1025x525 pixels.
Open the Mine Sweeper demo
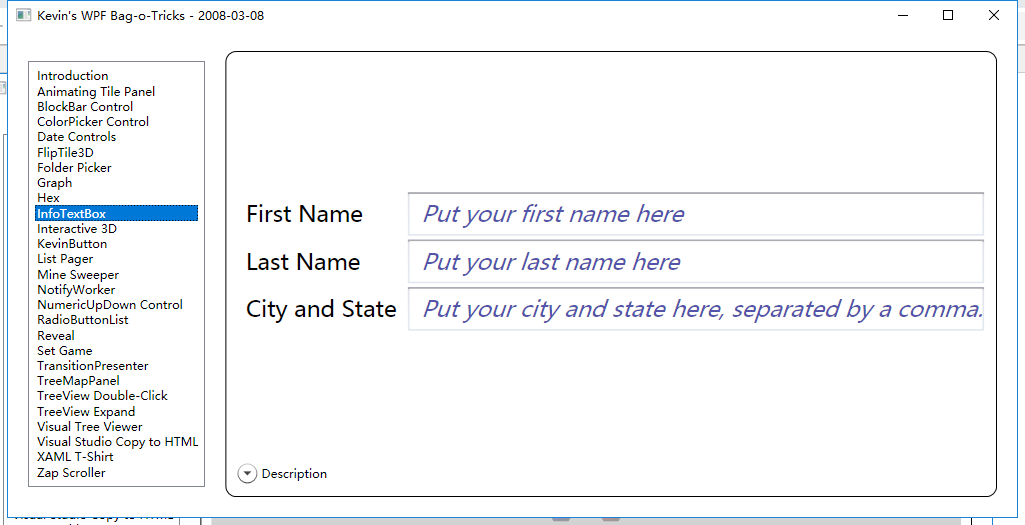tap(78, 275)
